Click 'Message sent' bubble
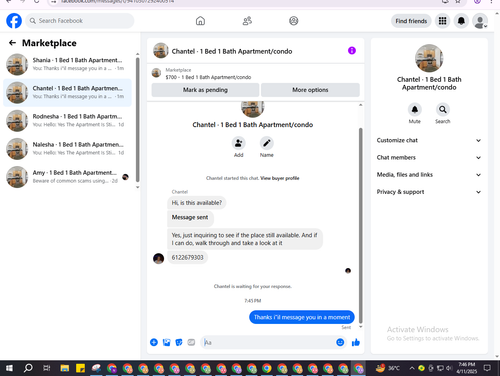This screenshot has width=500, height=376. click(x=190, y=218)
